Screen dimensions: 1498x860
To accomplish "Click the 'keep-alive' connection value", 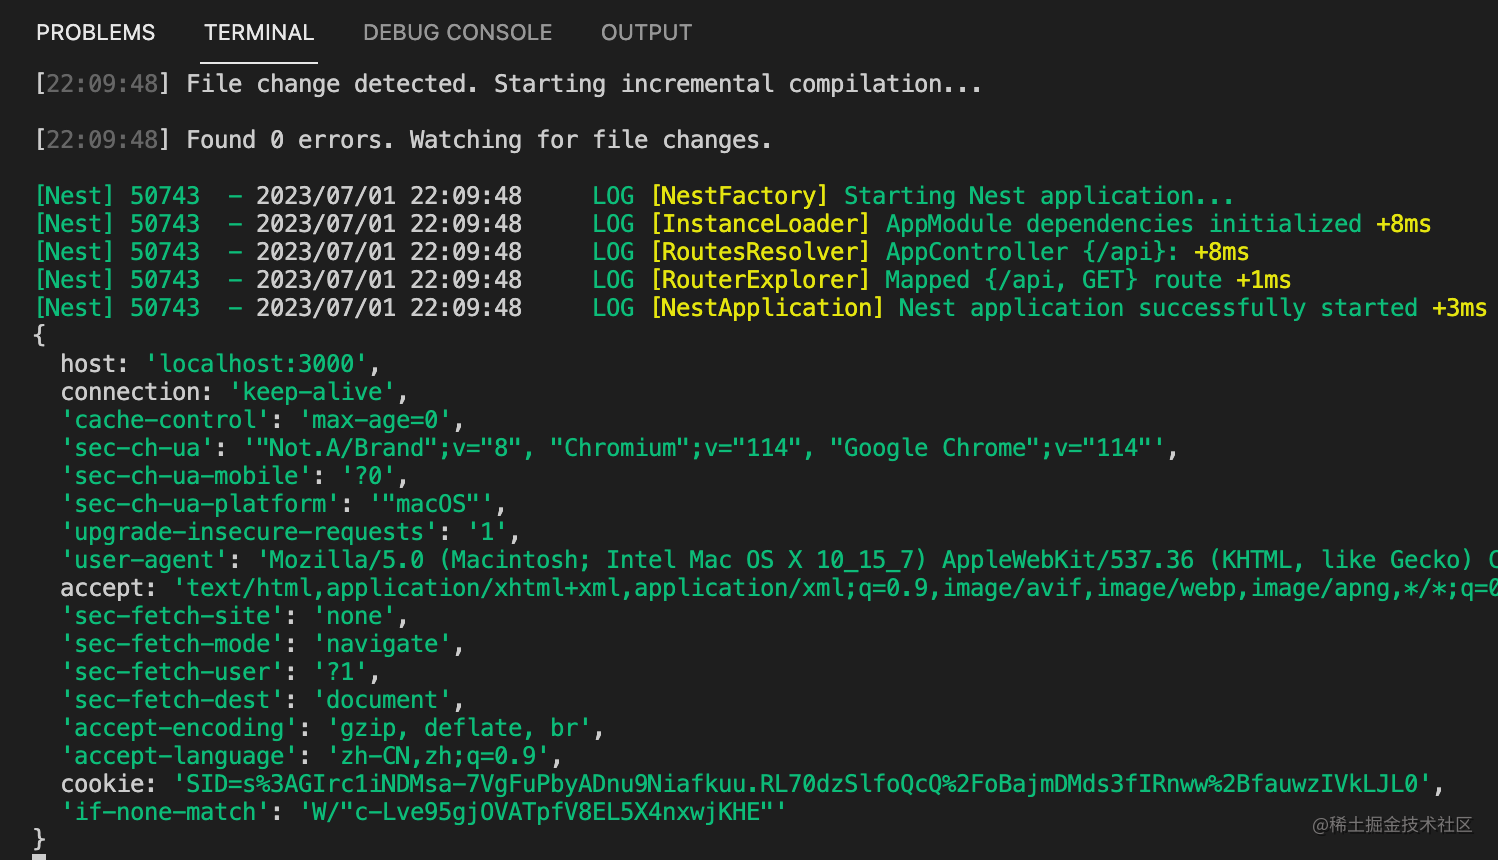I will 313,392.
